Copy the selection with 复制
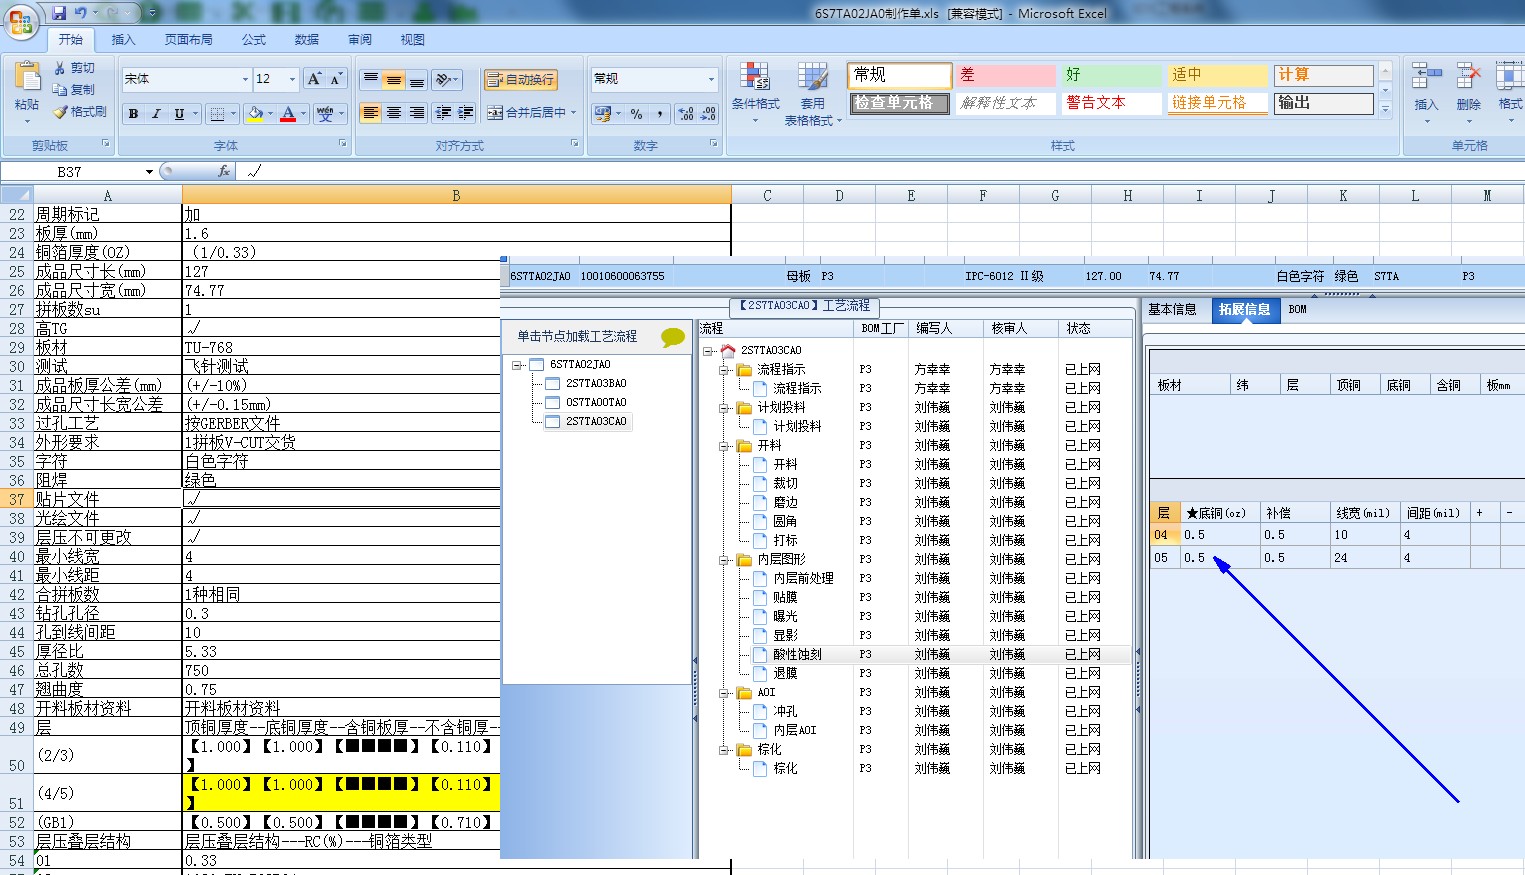1525x875 pixels. tap(75, 90)
